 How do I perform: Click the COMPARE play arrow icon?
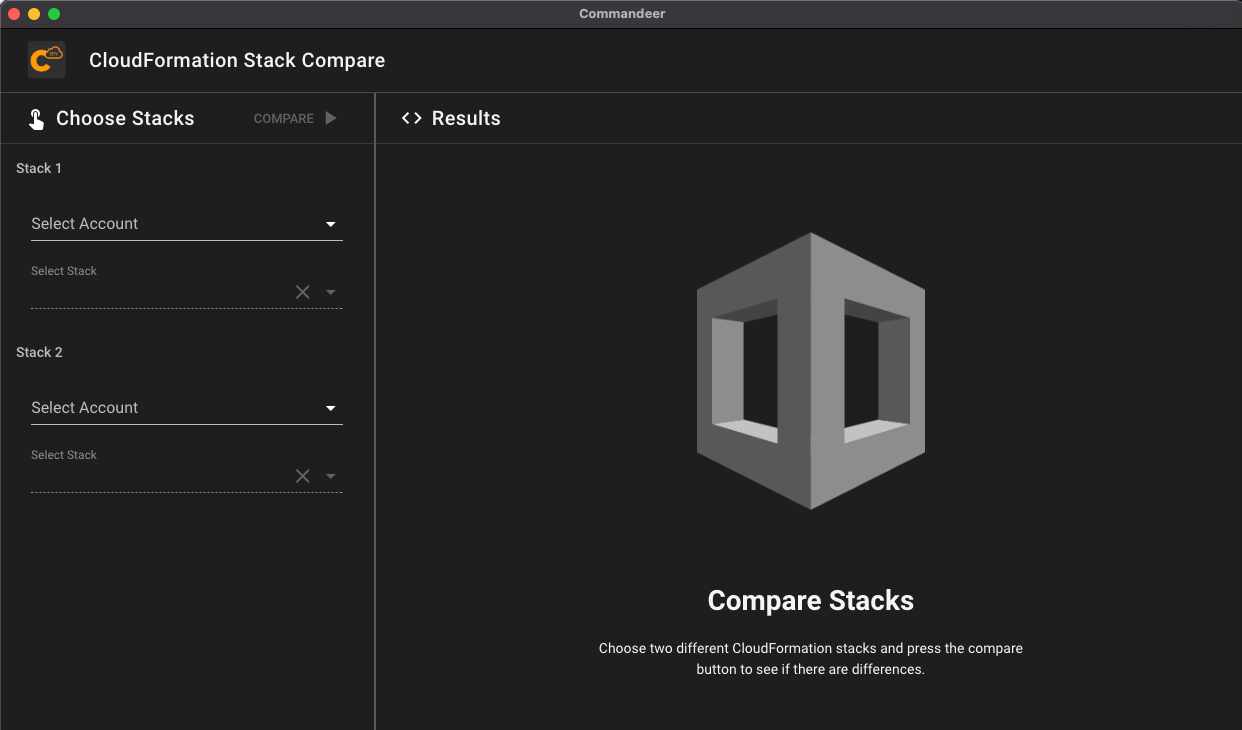[331, 118]
